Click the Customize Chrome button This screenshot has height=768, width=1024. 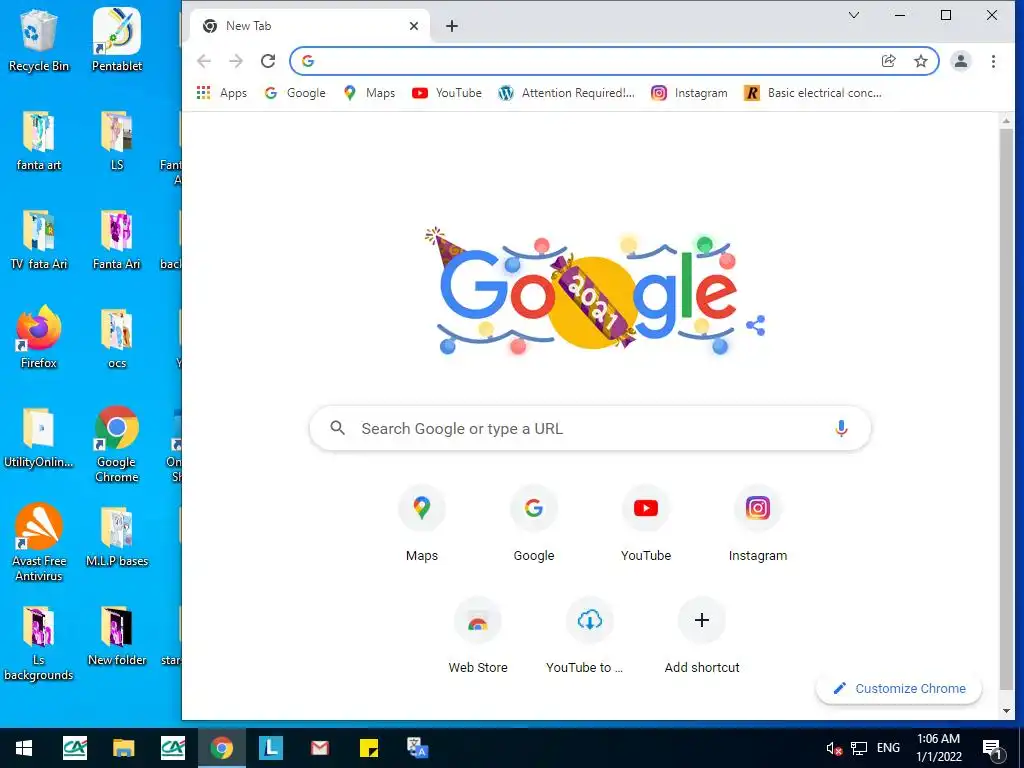tap(899, 688)
